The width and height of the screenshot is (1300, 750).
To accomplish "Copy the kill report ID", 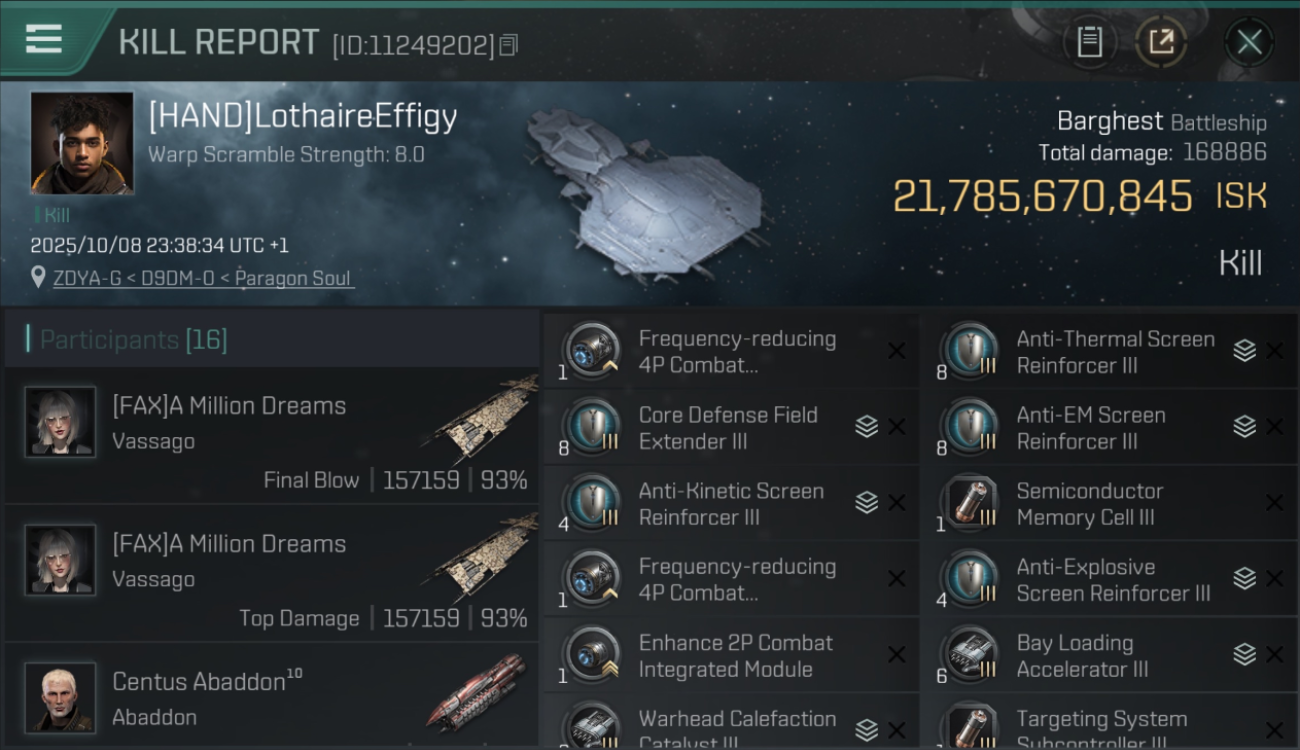I will (509, 45).
